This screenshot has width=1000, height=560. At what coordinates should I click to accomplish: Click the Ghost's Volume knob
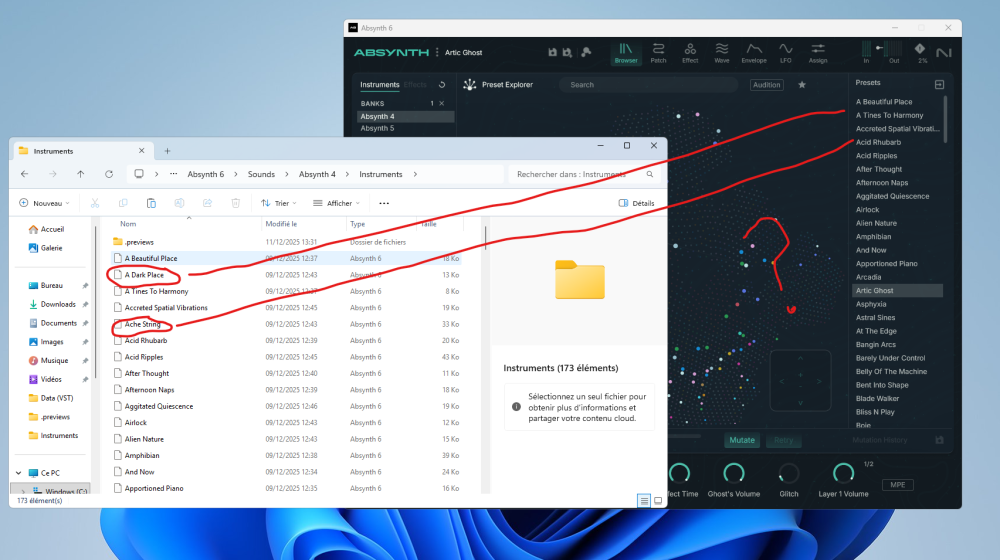tap(733, 473)
